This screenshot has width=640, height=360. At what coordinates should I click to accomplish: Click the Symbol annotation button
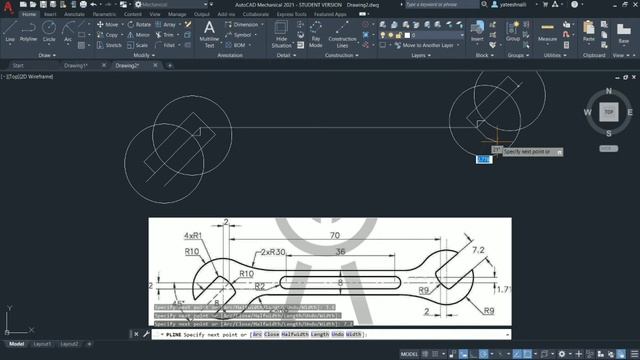242,35
